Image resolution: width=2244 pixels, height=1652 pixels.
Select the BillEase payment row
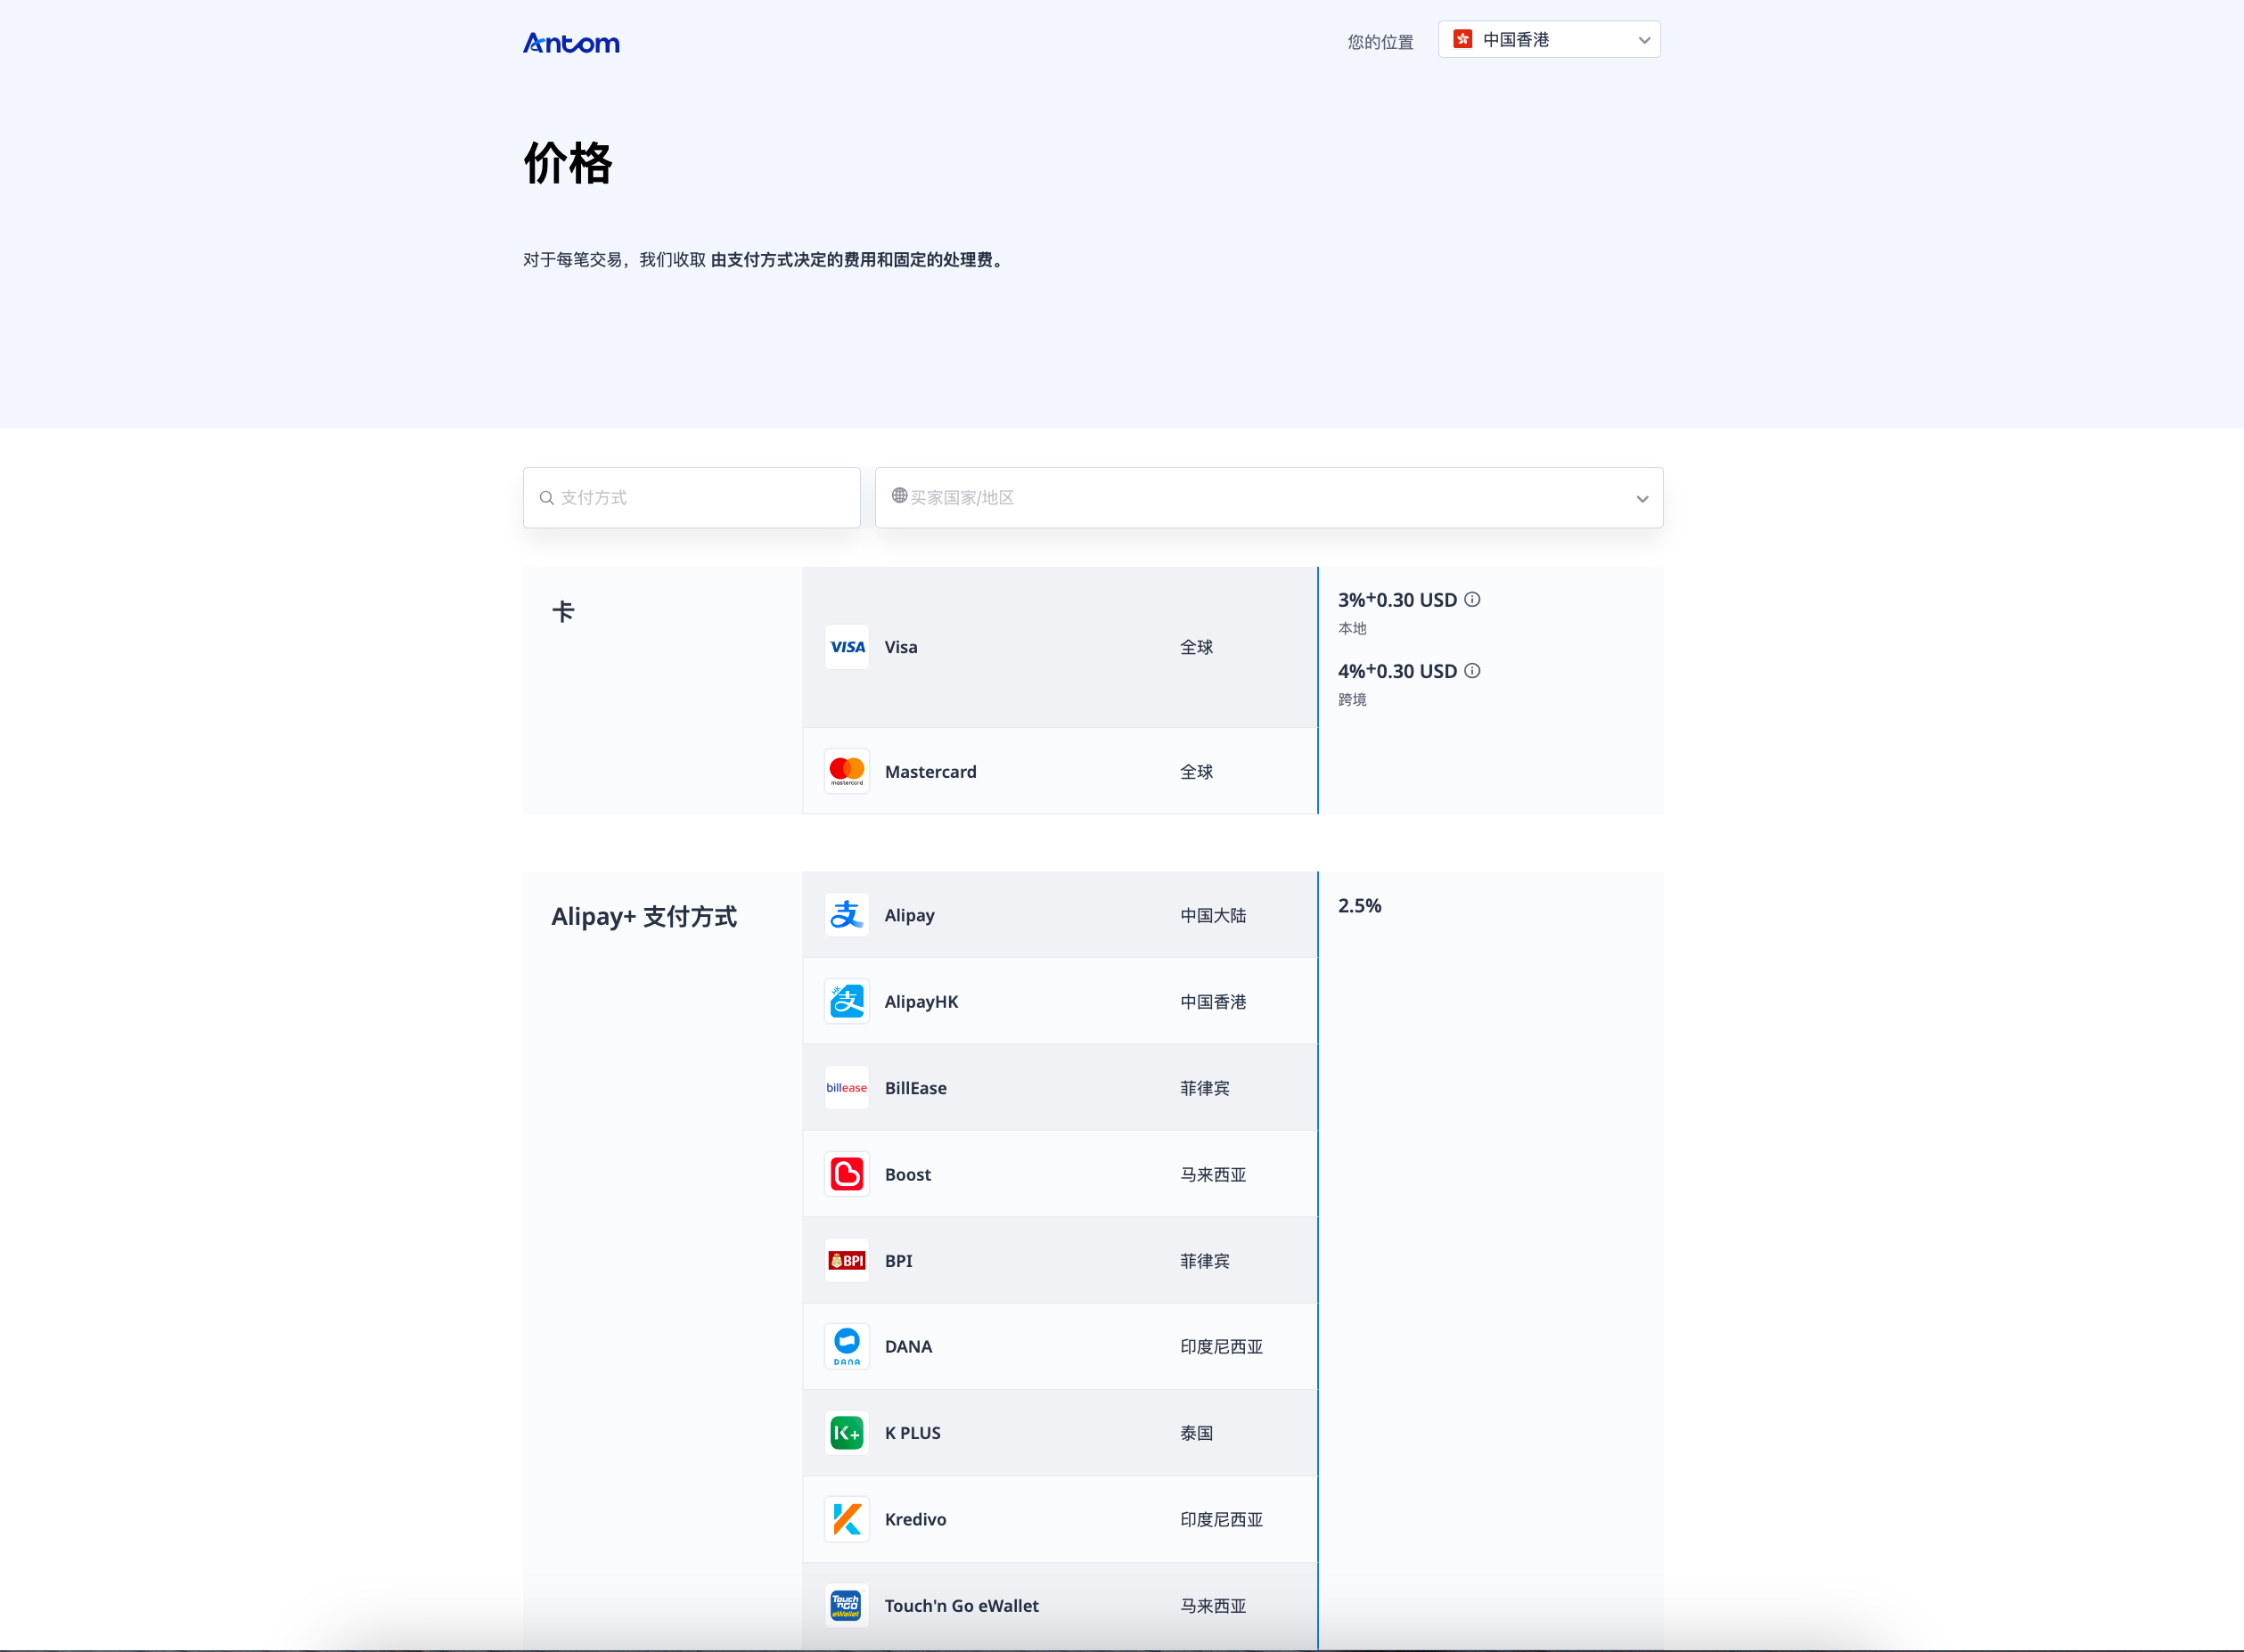tap(1059, 1087)
